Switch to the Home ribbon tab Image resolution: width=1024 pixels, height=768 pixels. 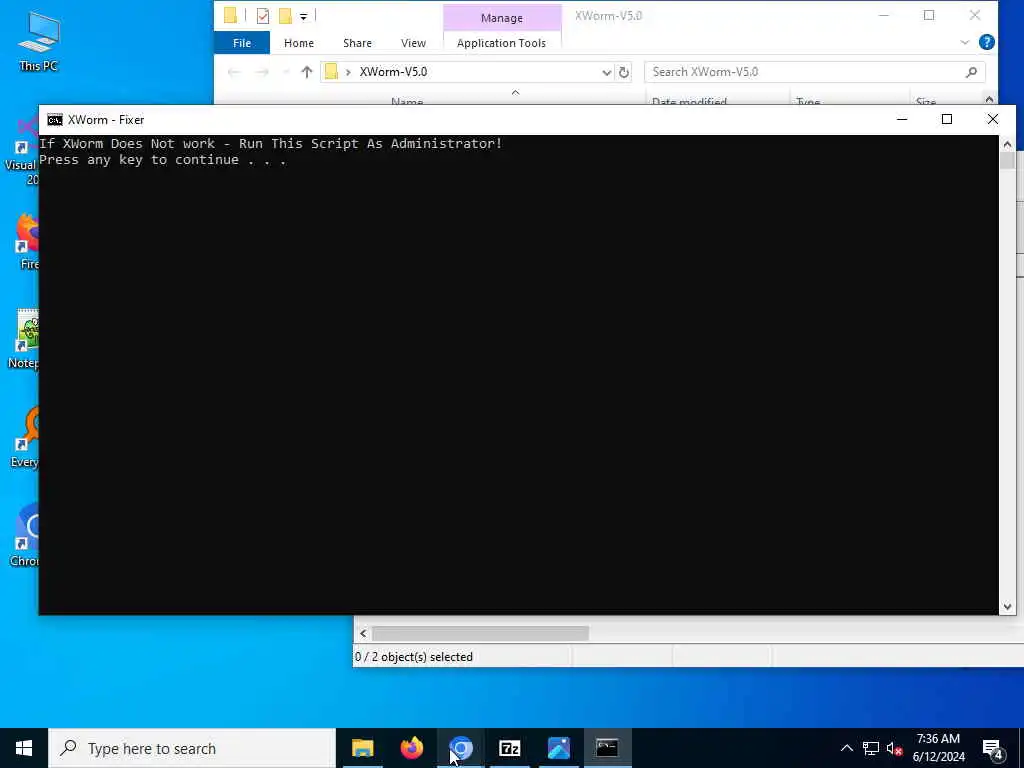(298, 42)
